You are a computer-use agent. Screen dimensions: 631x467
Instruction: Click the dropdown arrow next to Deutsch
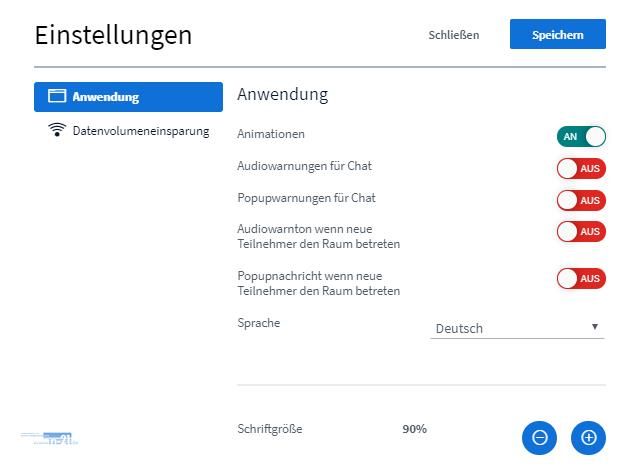[x=595, y=327]
